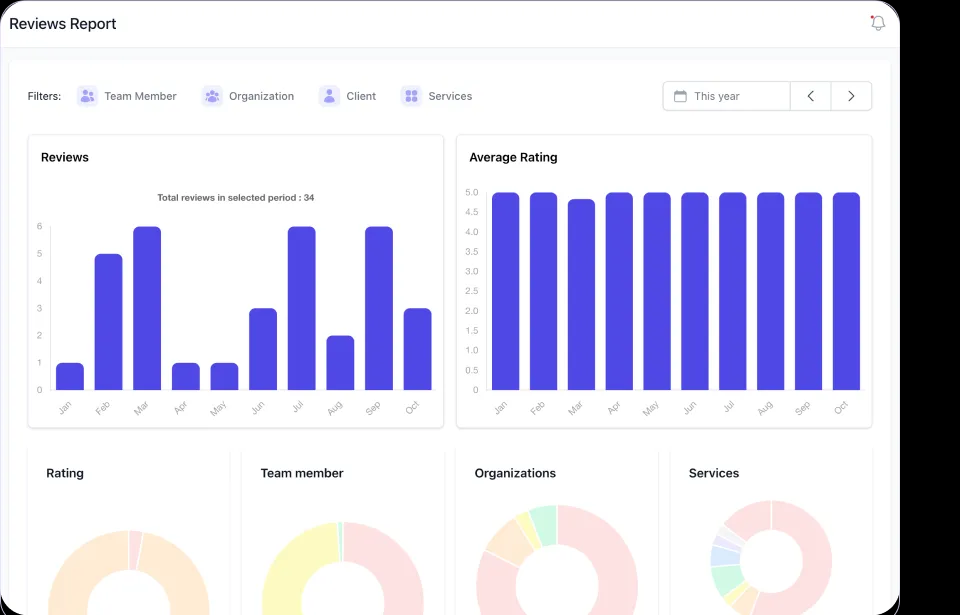Click the green segment of Organizations donut

[x=544, y=524]
